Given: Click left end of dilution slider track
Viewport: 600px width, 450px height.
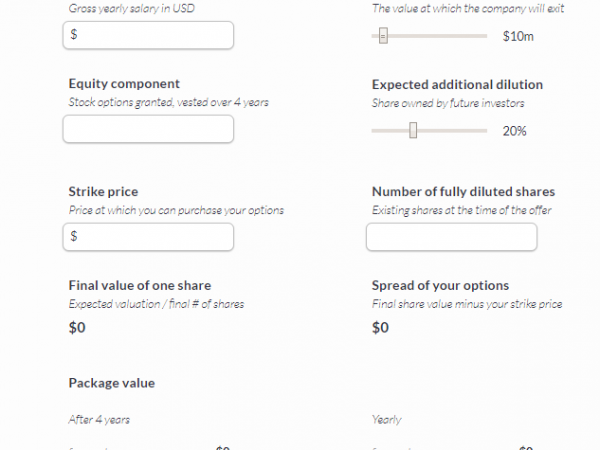Looking at the screenshot, I should [374, 130].
